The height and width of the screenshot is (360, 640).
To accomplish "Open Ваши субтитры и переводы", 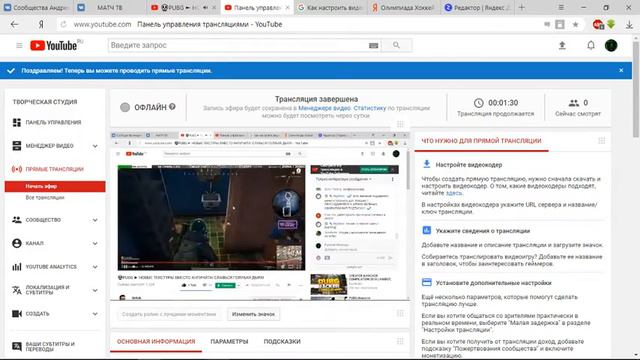I will [50, 347].
